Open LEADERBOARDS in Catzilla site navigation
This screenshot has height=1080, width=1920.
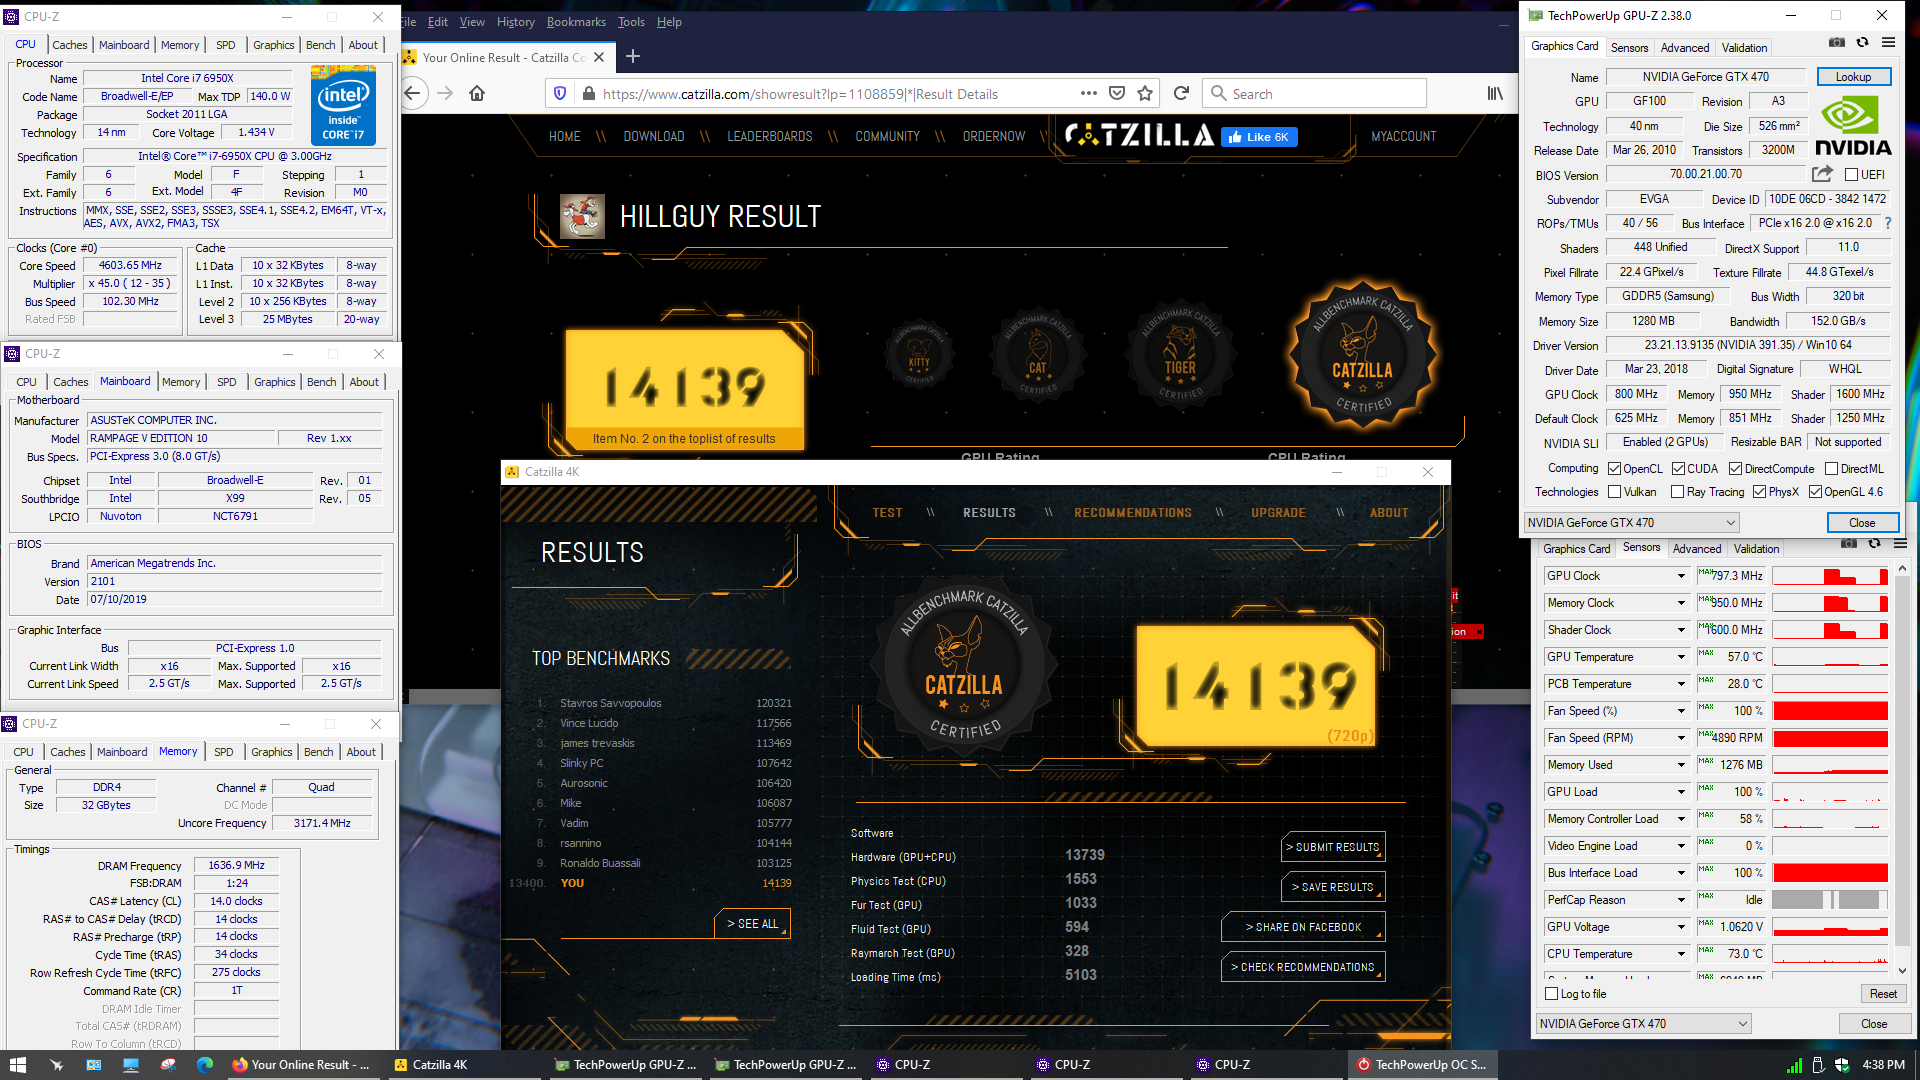pos(769,137)
